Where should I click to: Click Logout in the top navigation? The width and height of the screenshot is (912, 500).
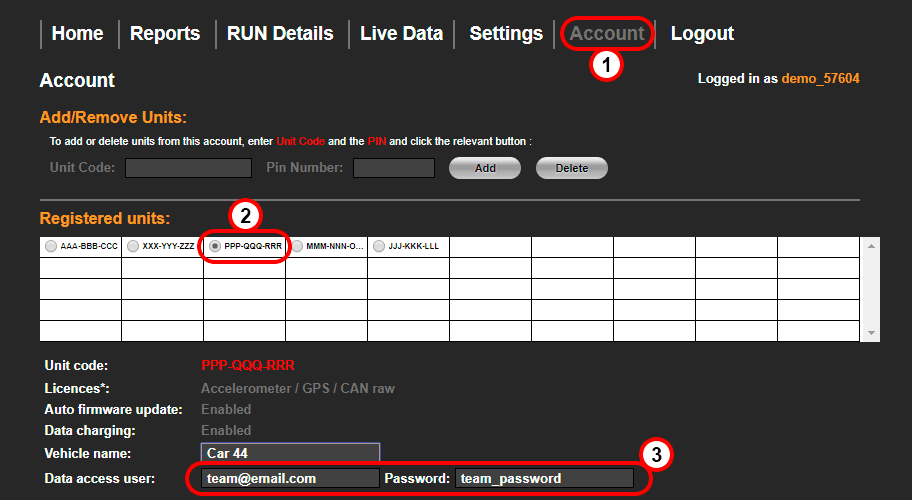click(x=702, y=33)
